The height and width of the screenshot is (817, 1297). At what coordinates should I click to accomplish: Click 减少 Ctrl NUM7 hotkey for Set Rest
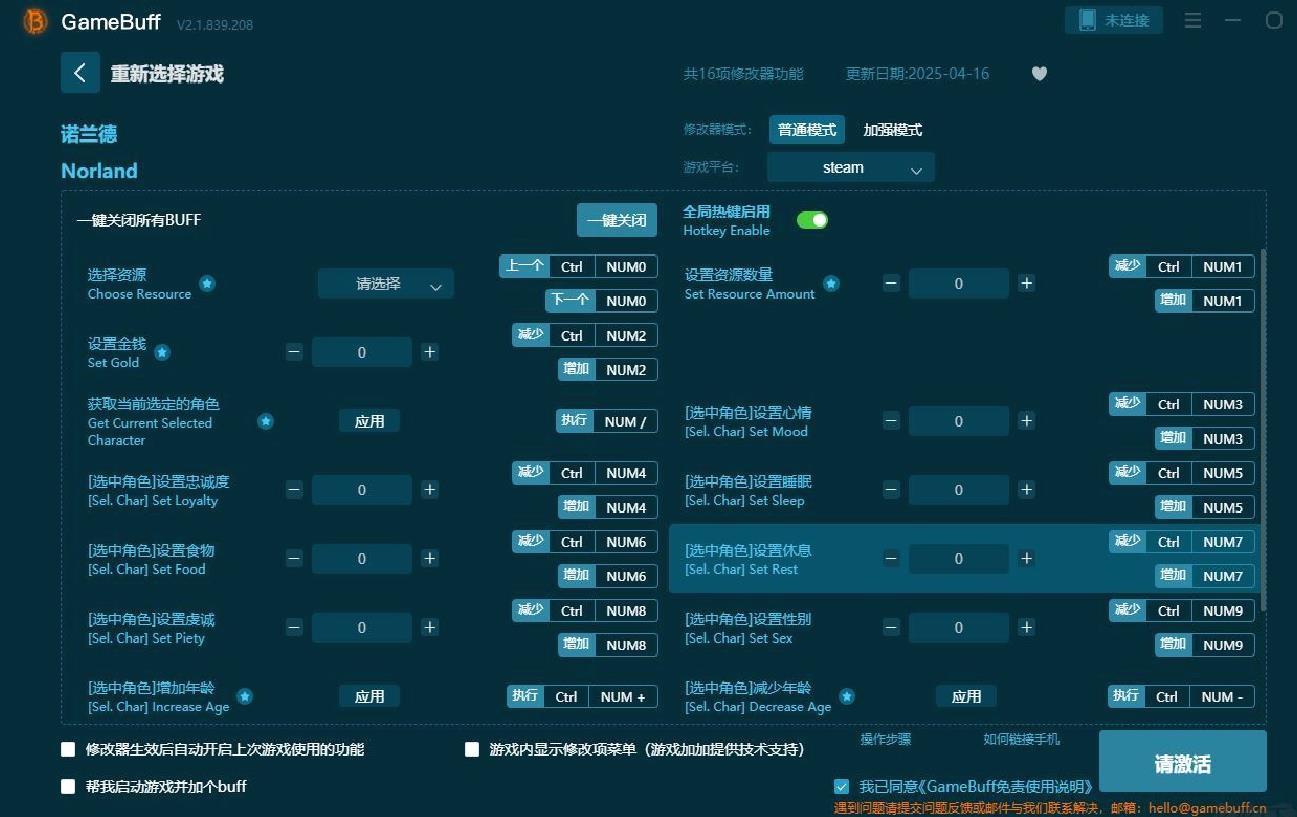click(x=1181, y=541)
